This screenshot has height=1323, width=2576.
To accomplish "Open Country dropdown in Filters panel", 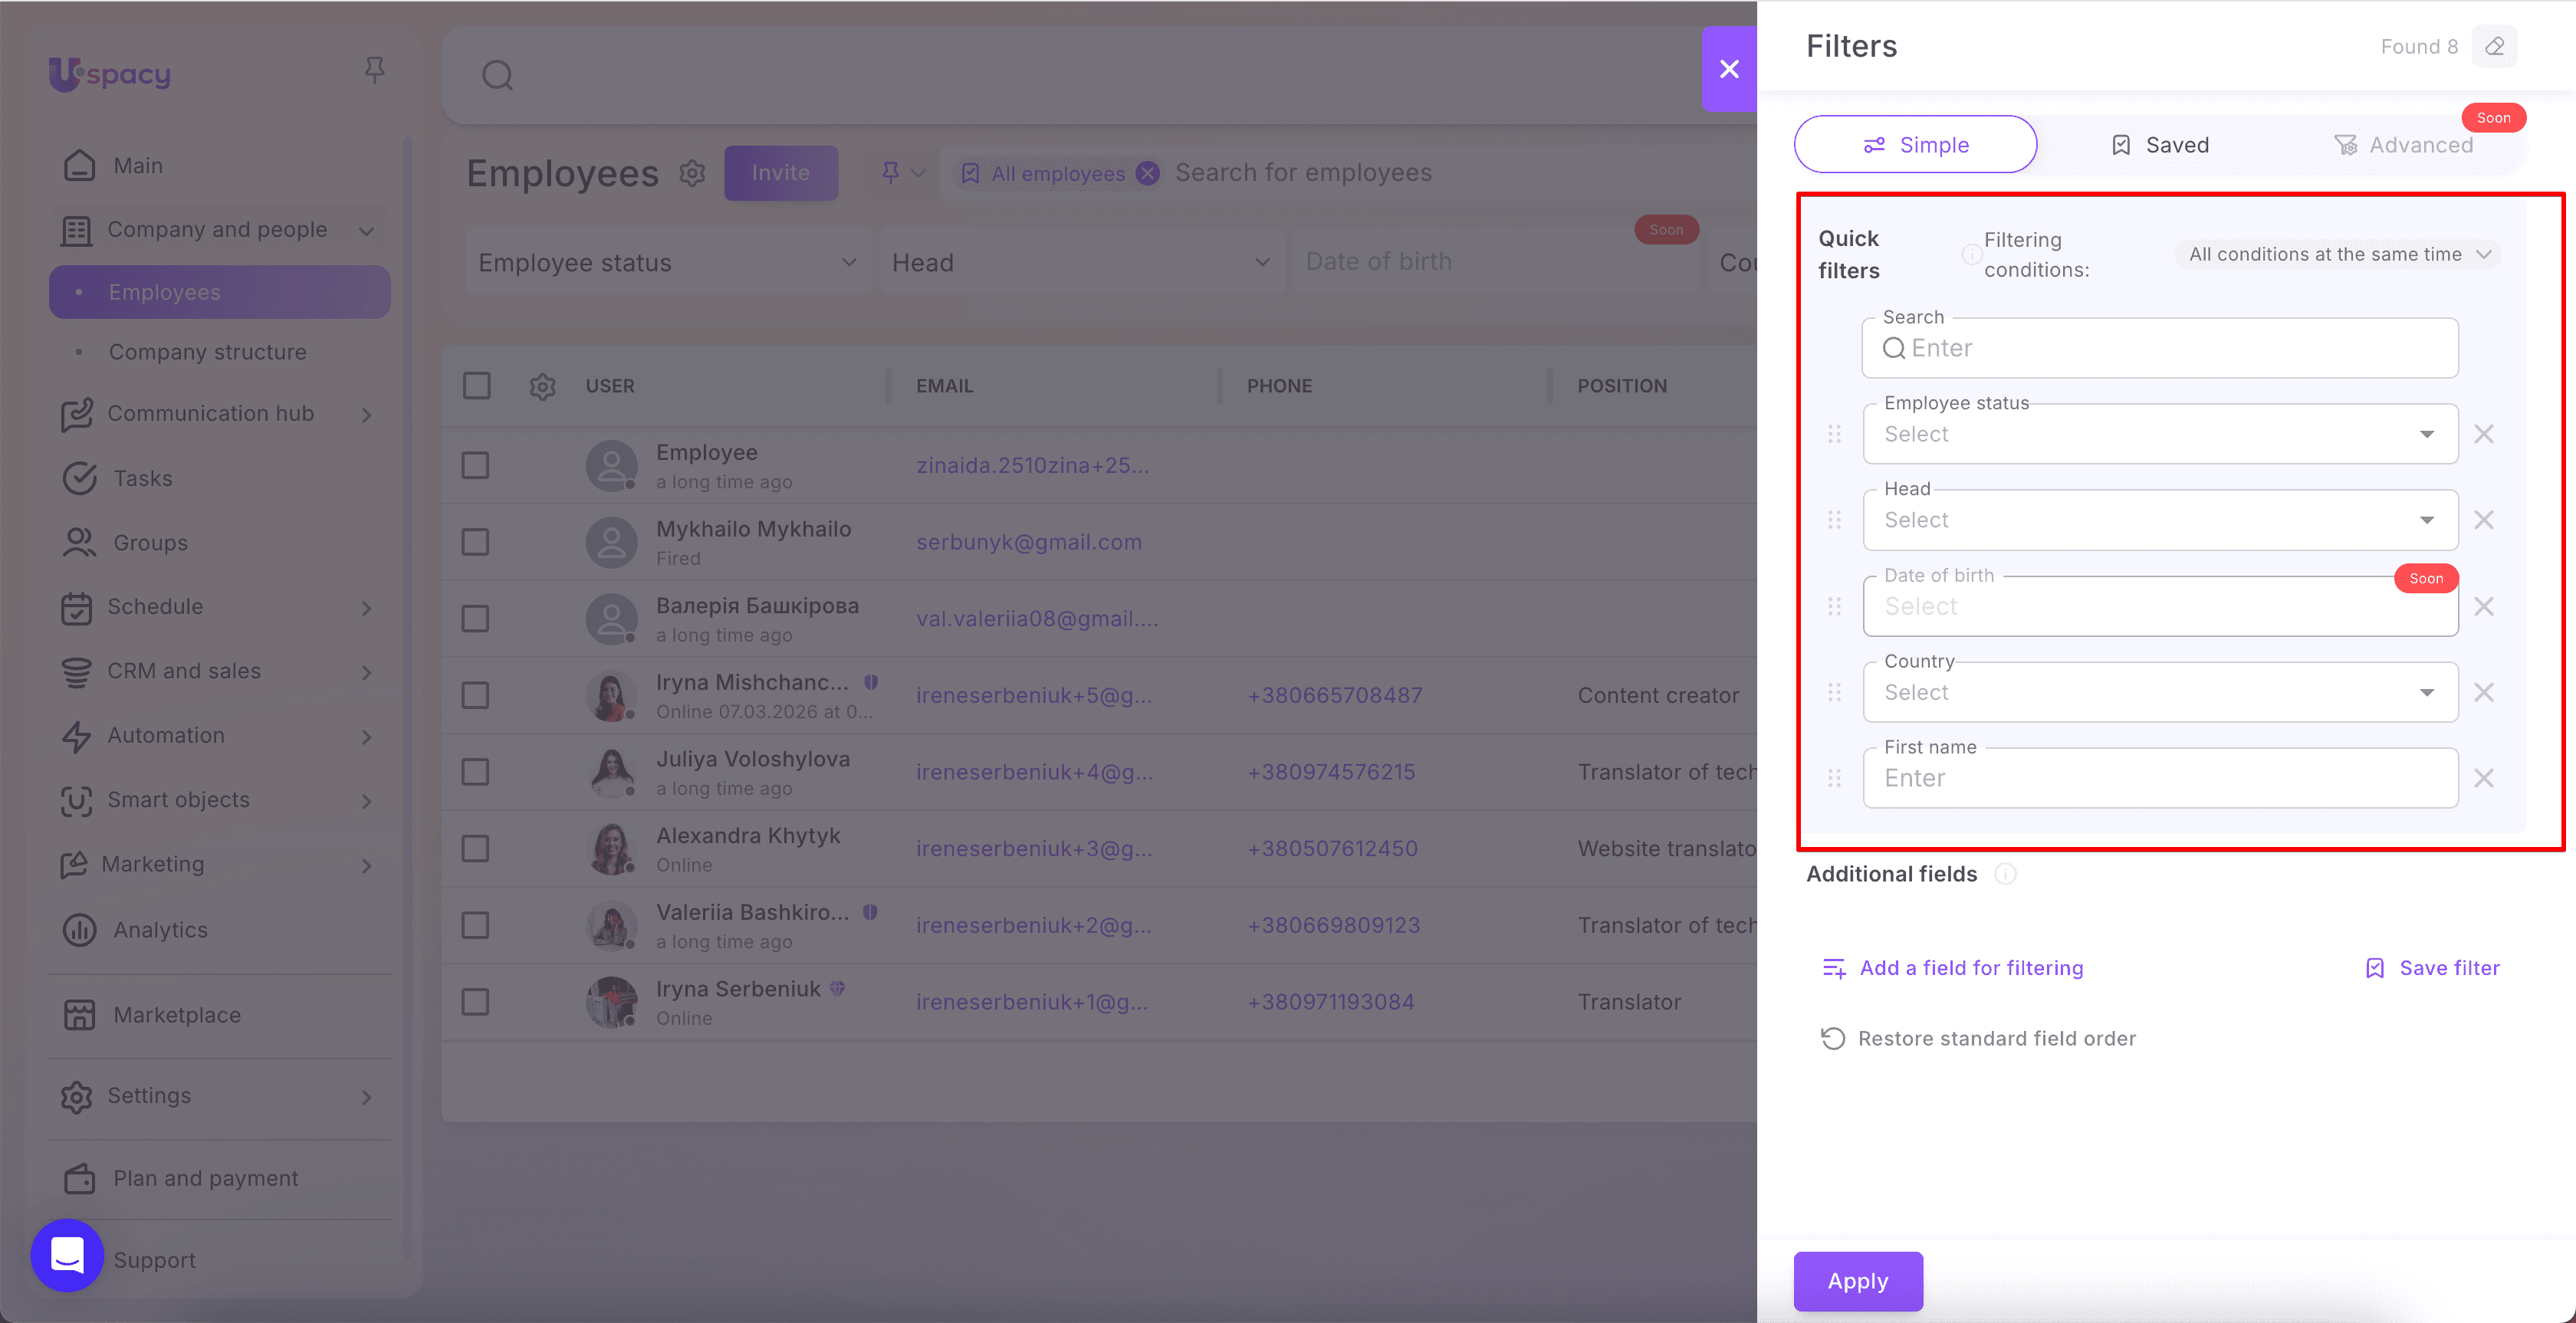I will 2160,692.
